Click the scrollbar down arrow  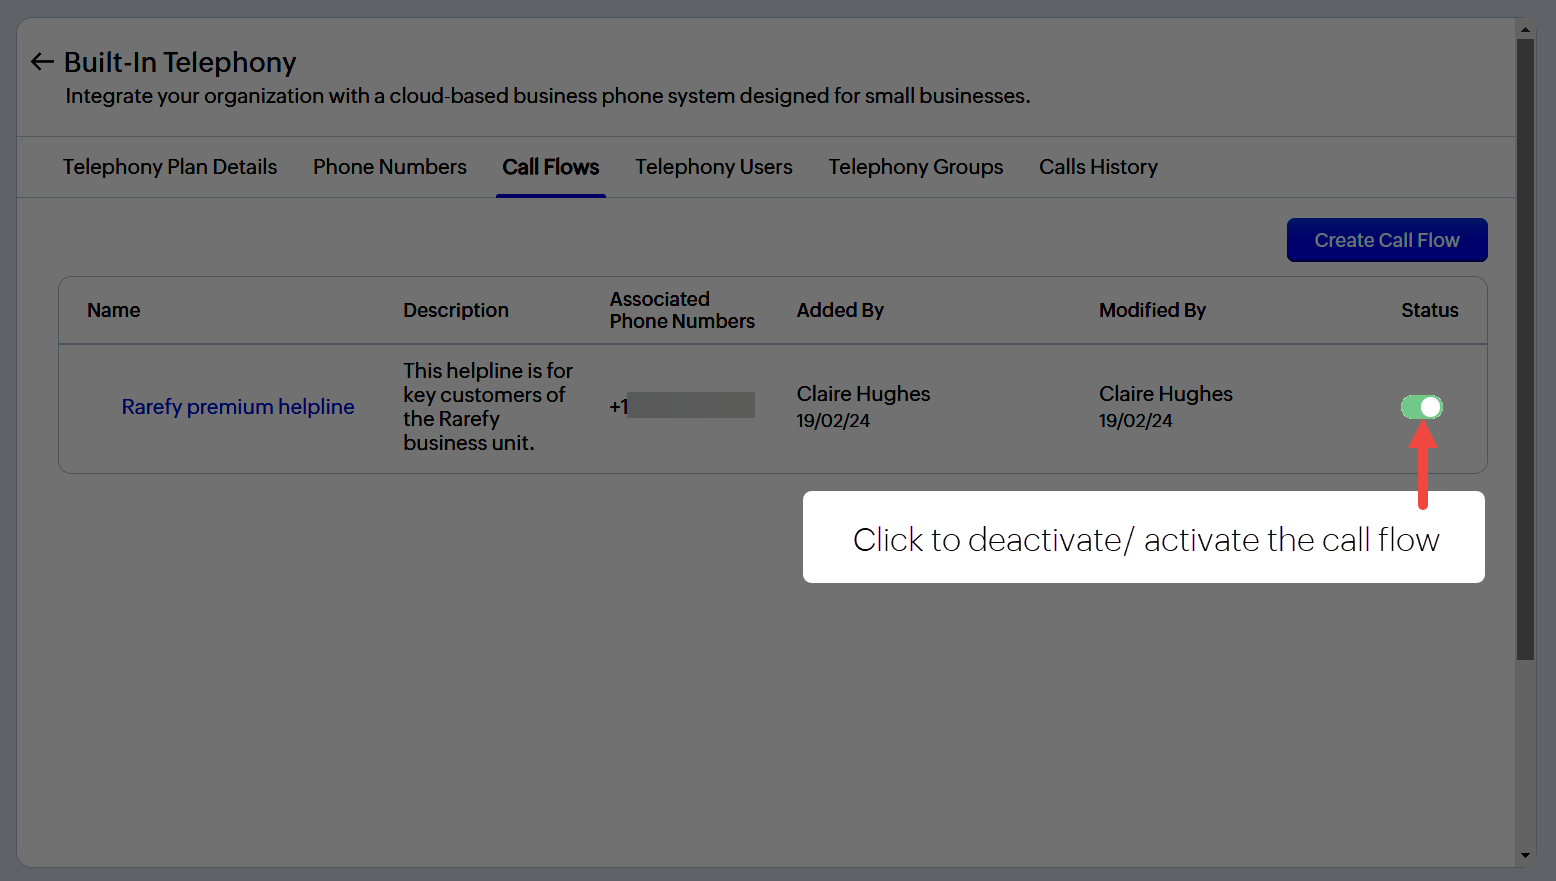click(x=1525, y=855)
